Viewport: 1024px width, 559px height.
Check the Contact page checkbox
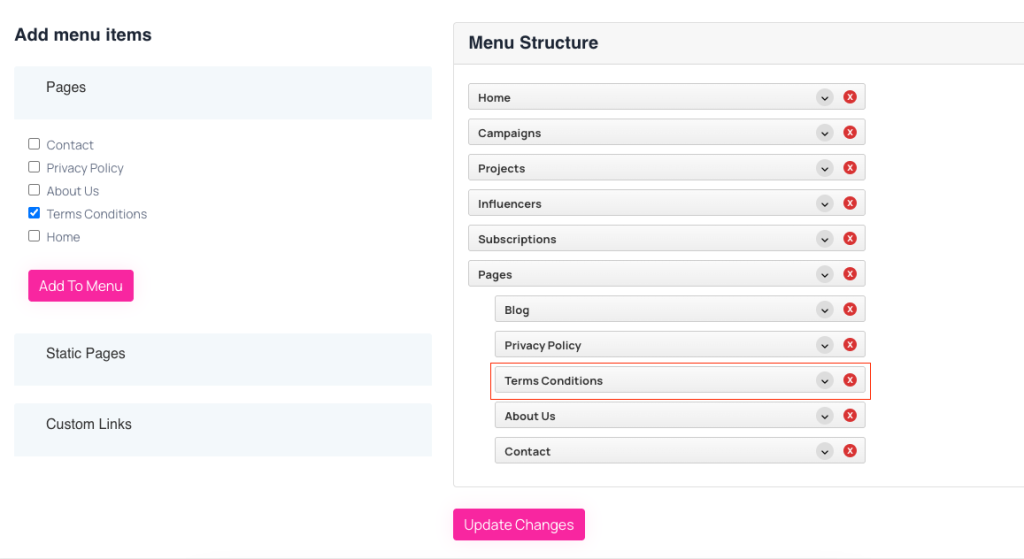(34, 144)
